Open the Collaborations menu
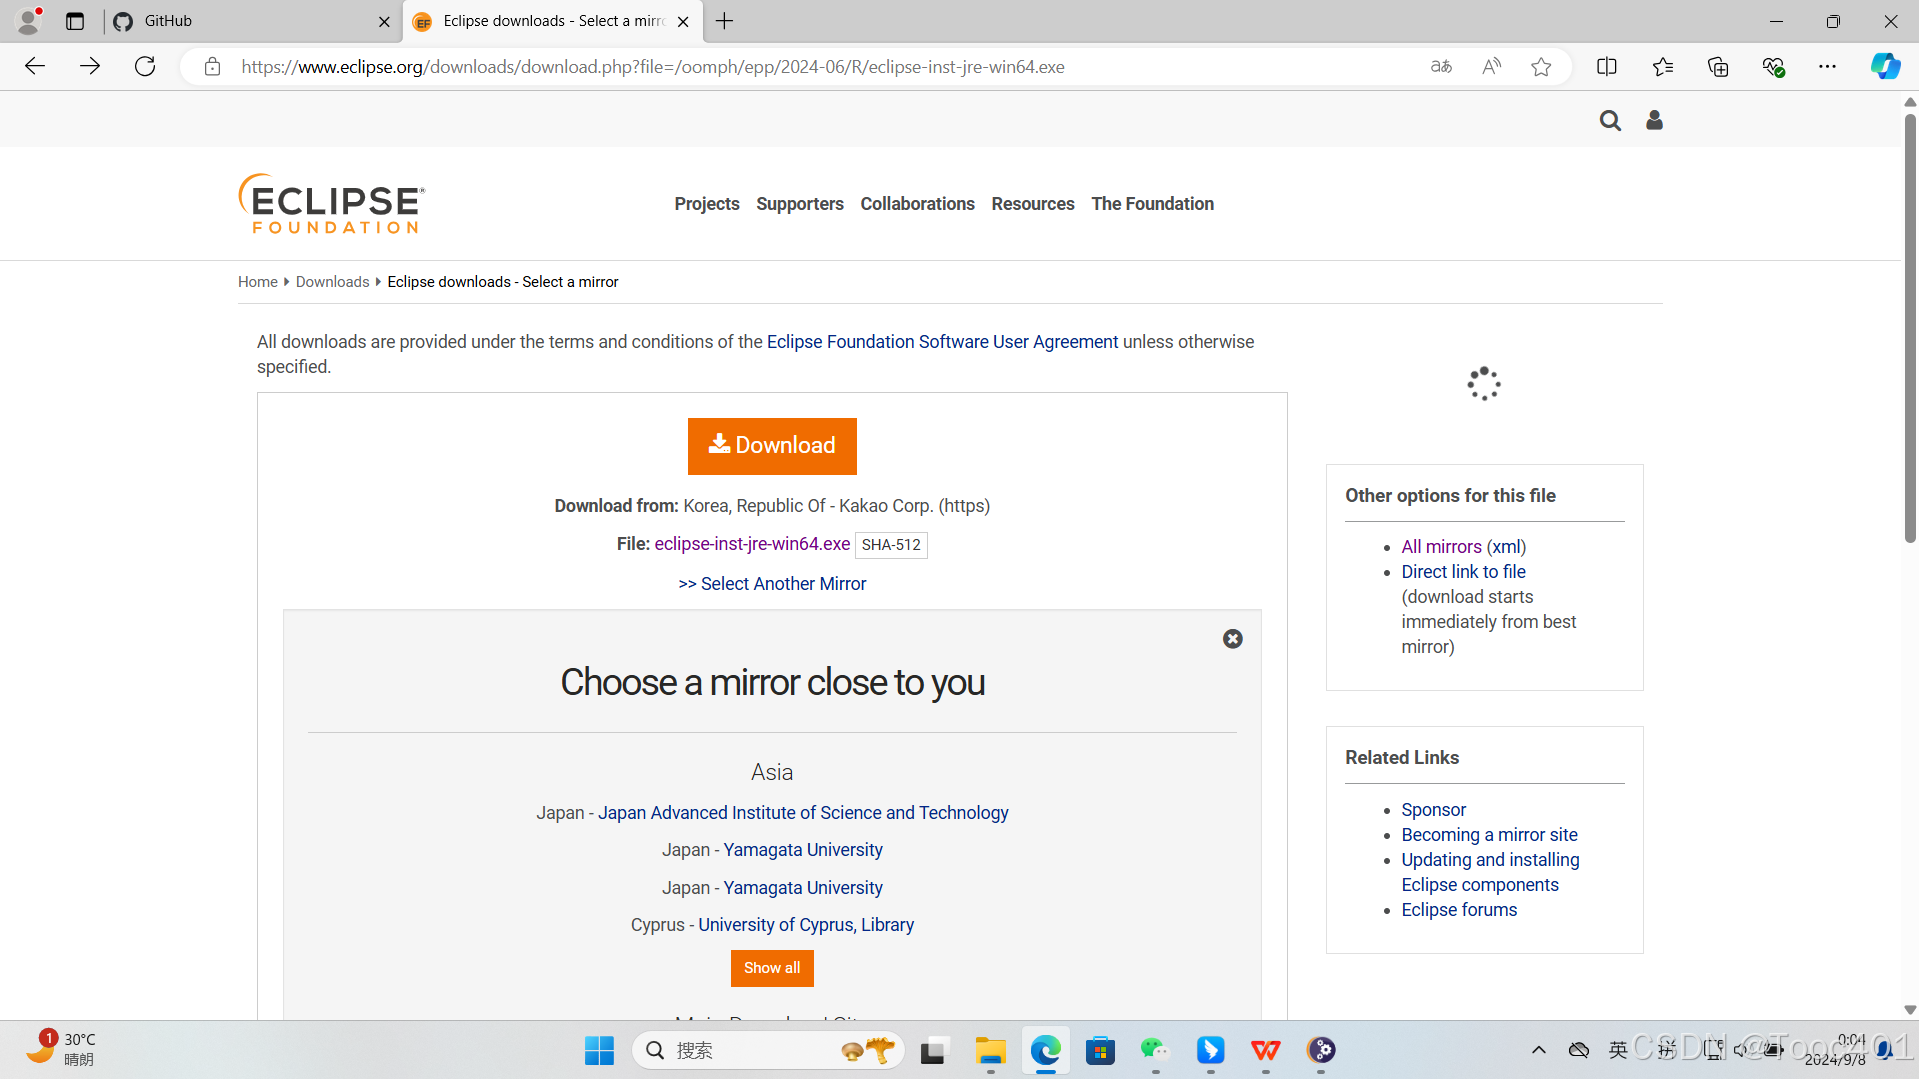The width and height of the screenshot is (1919, 1079). [917, 204]
